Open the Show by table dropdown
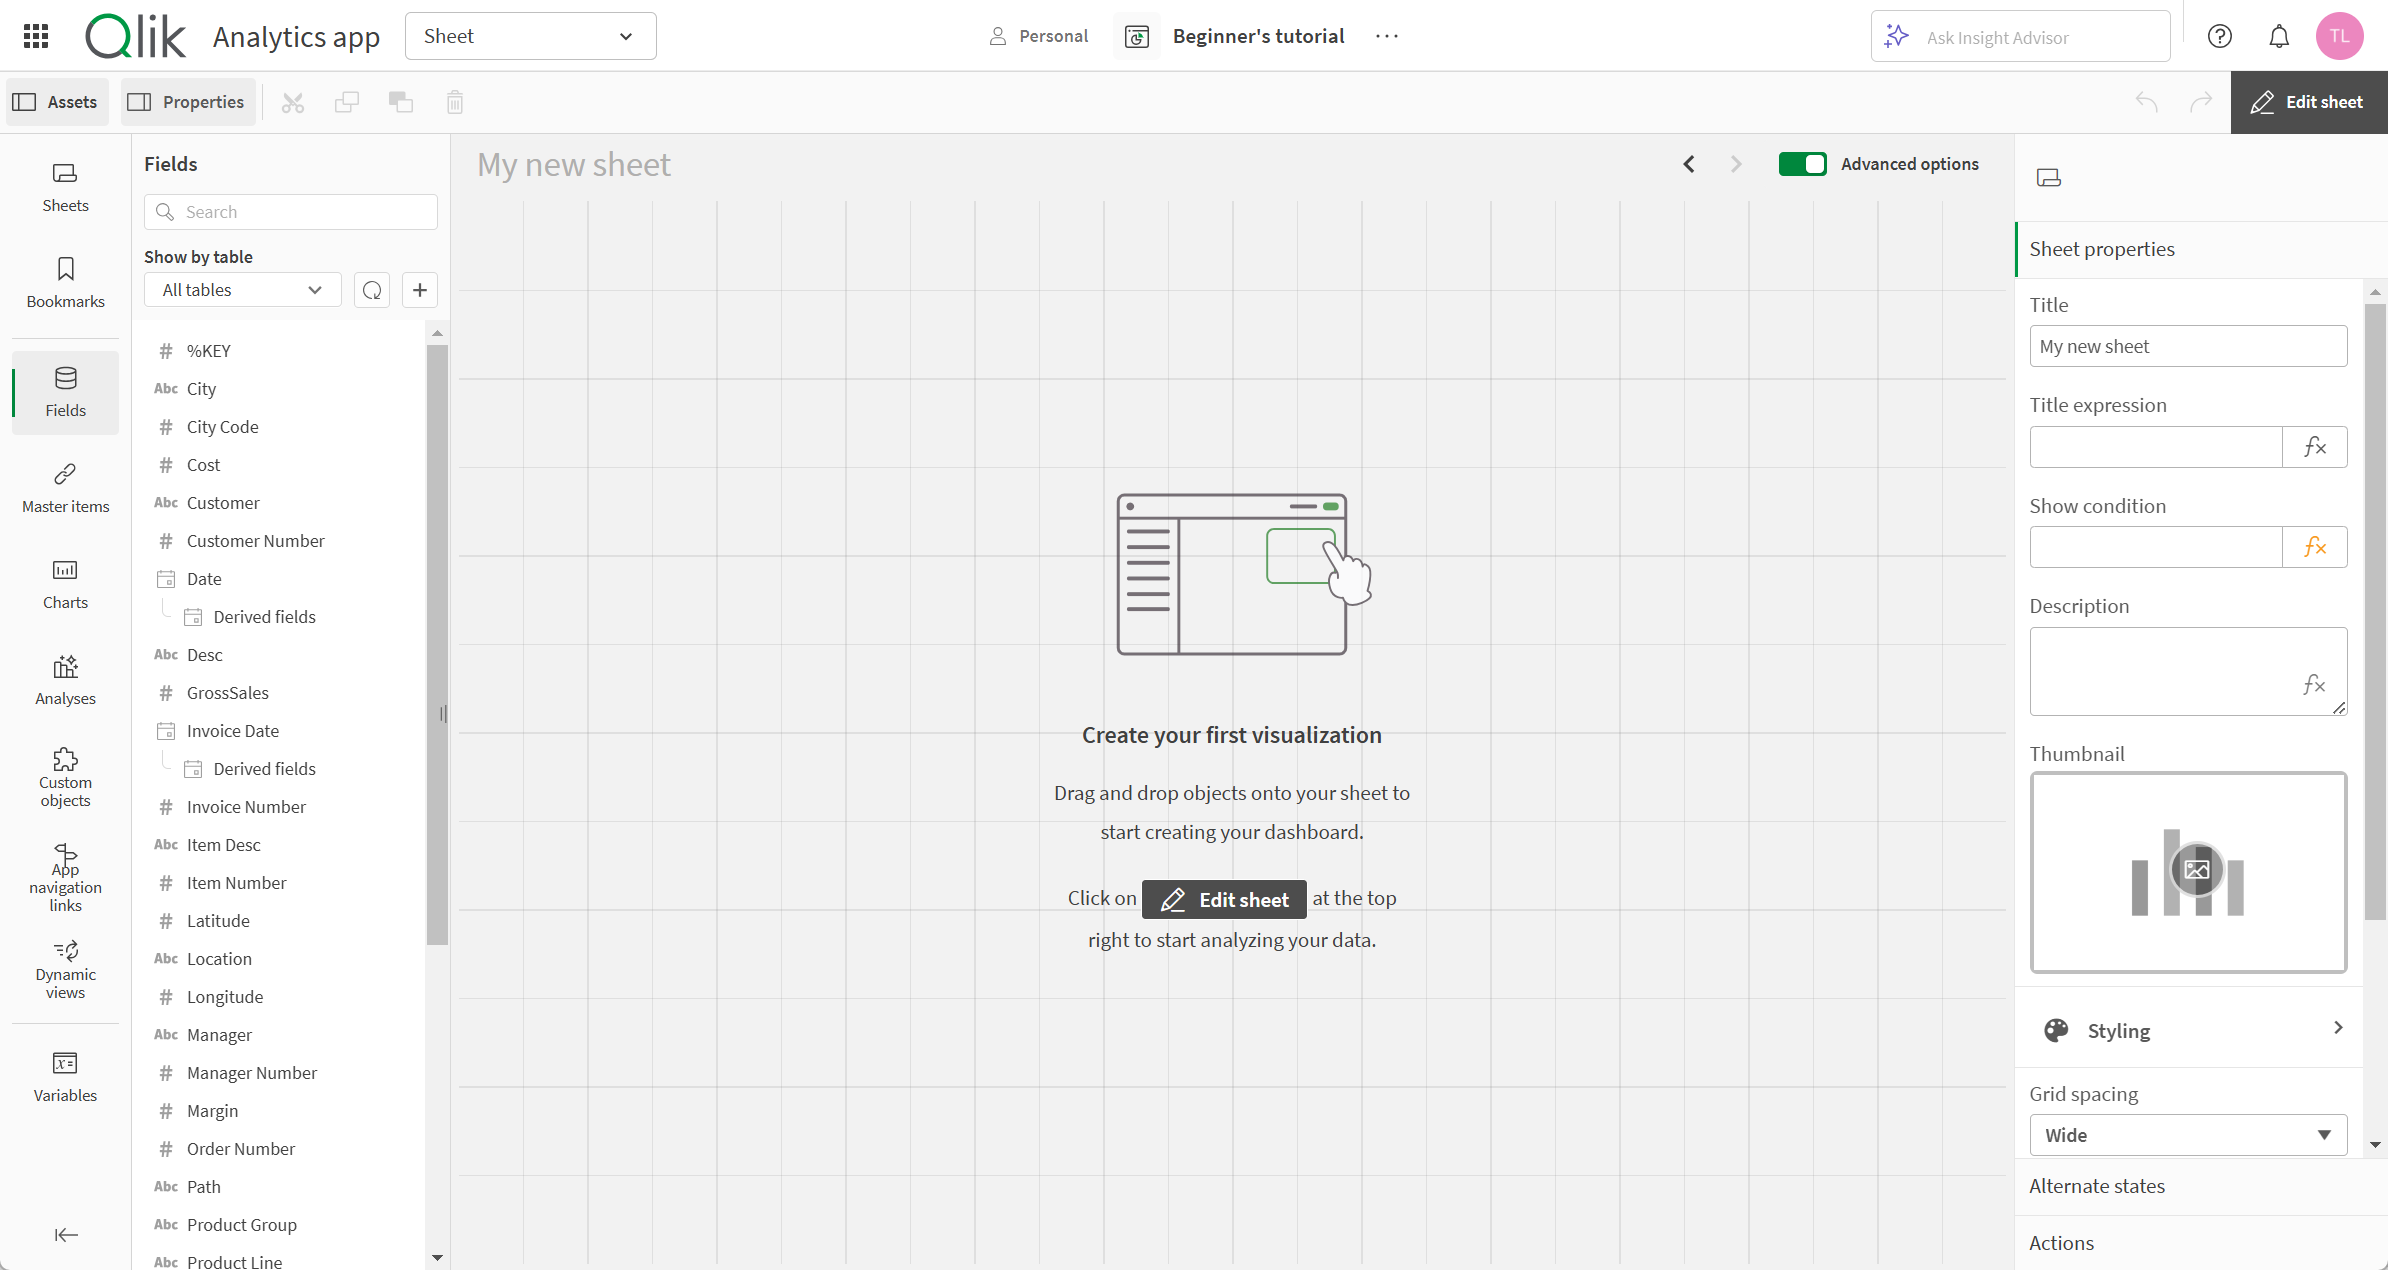The image size is (2388, 1270). (242, 289)
